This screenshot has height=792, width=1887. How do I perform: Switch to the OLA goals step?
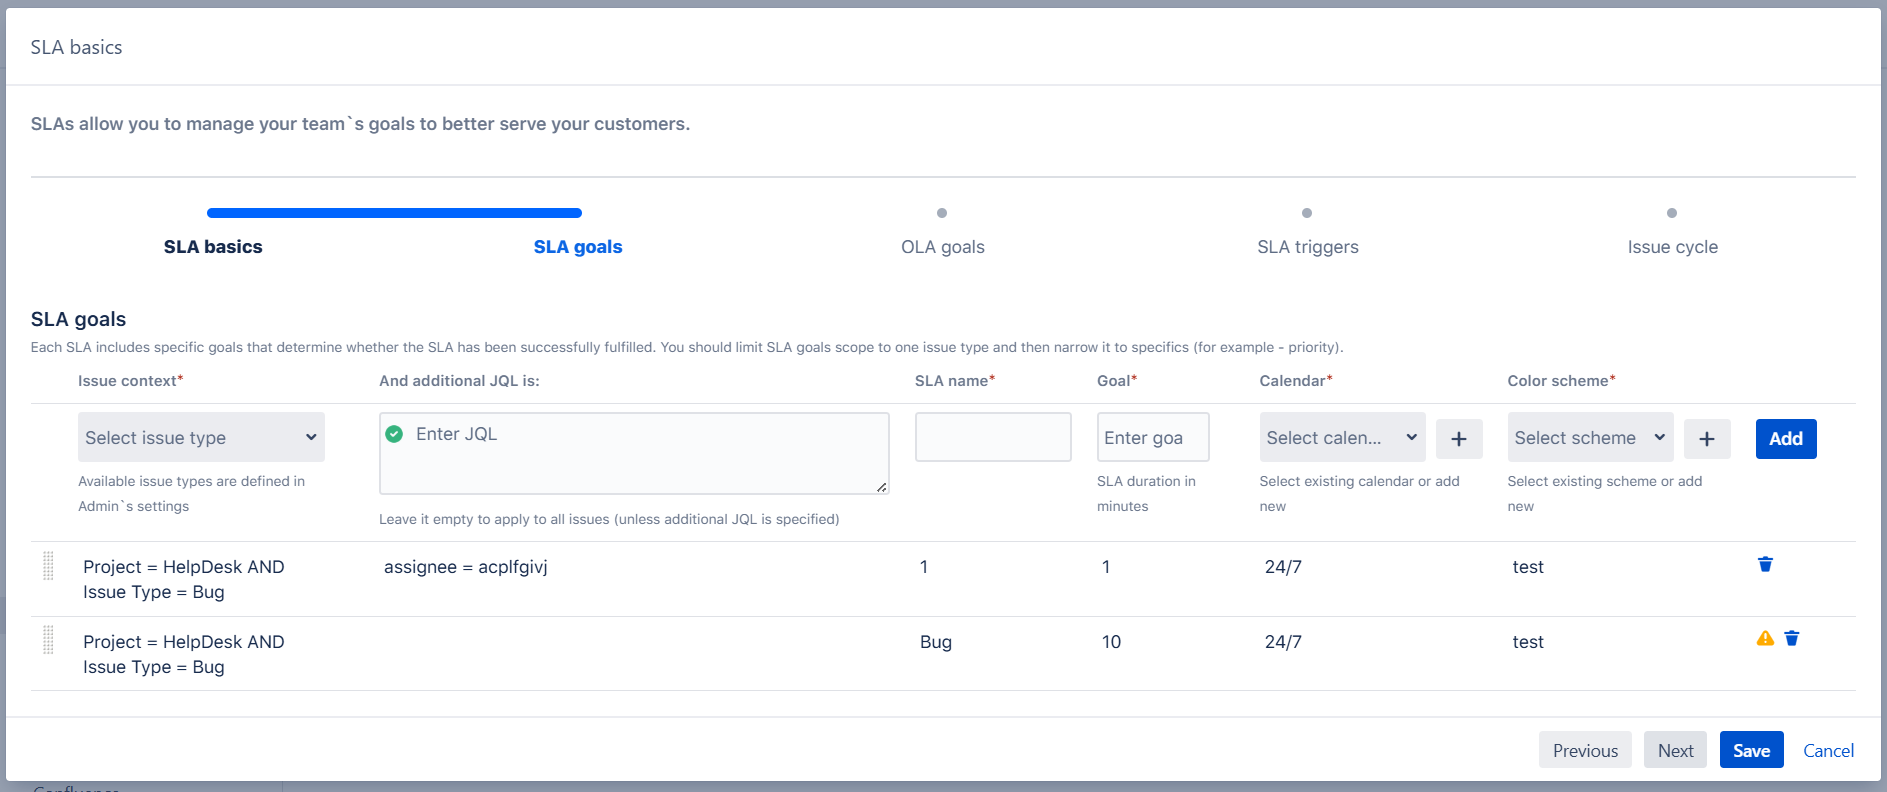pos(942,247)
